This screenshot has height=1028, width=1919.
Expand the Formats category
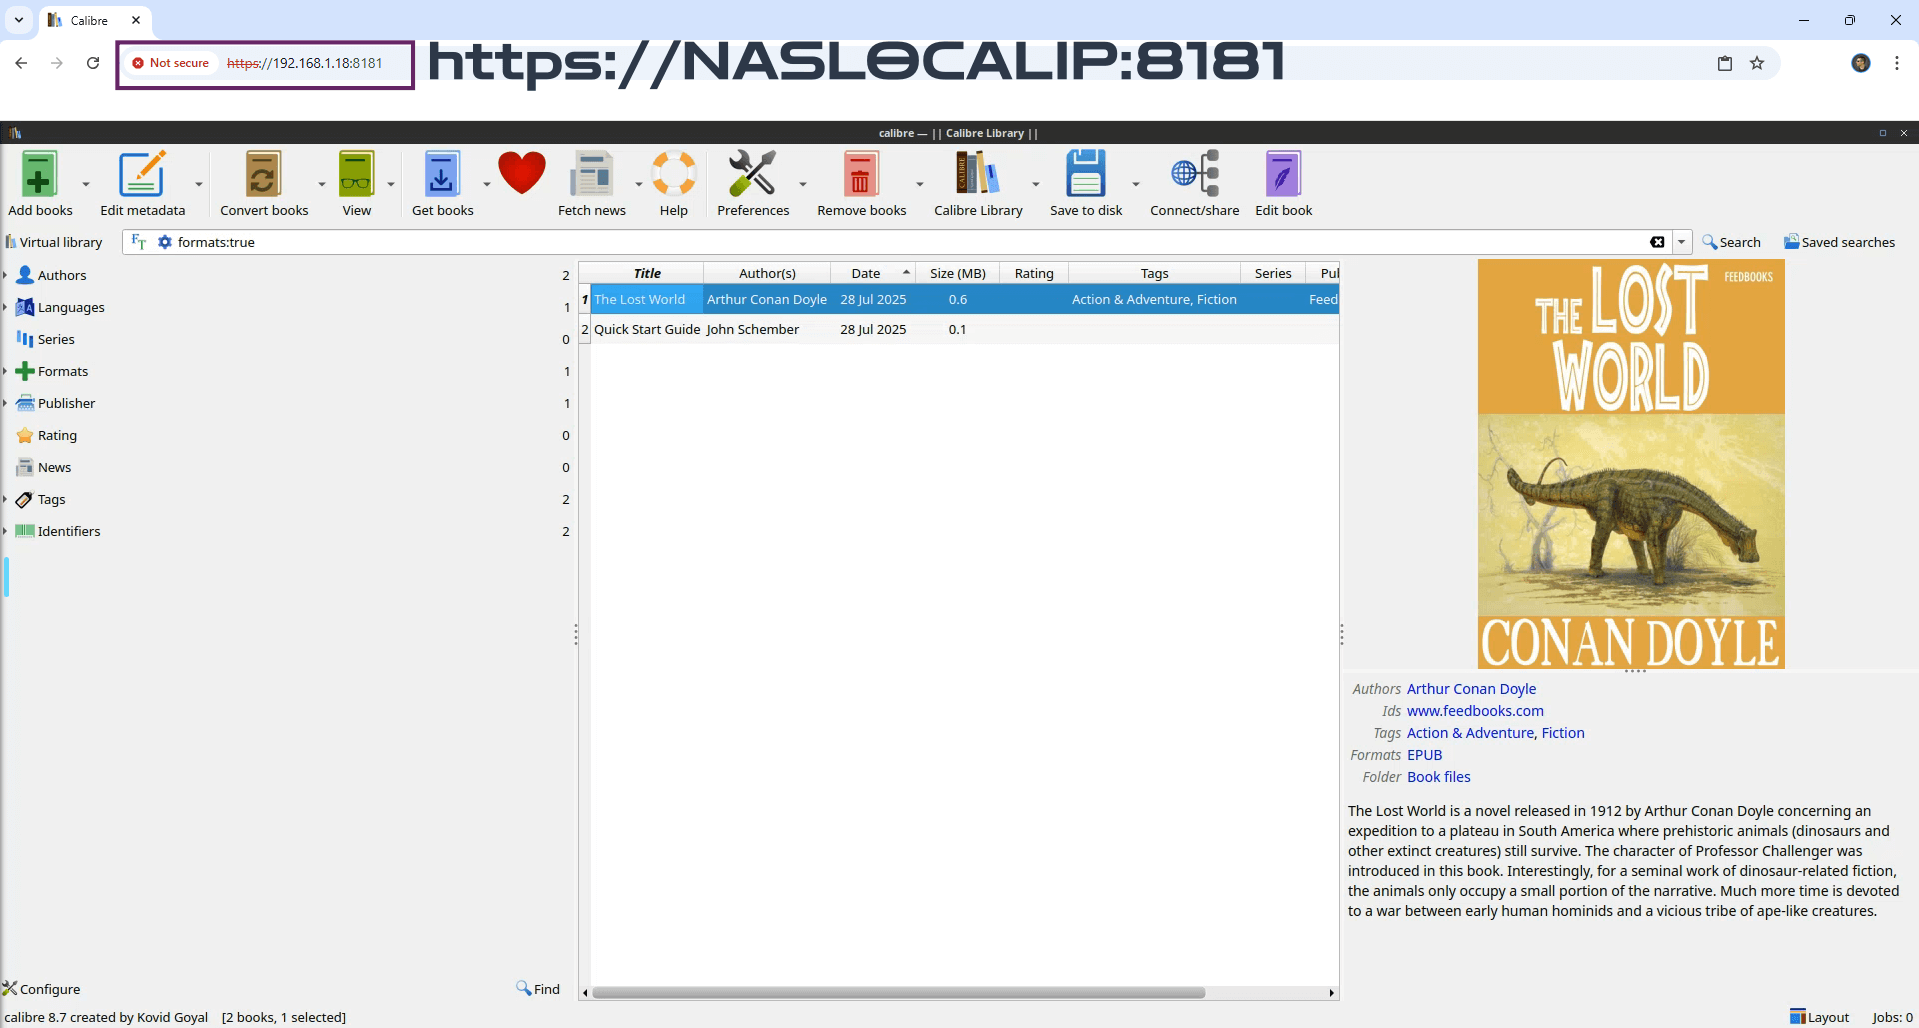click(5, 371)
